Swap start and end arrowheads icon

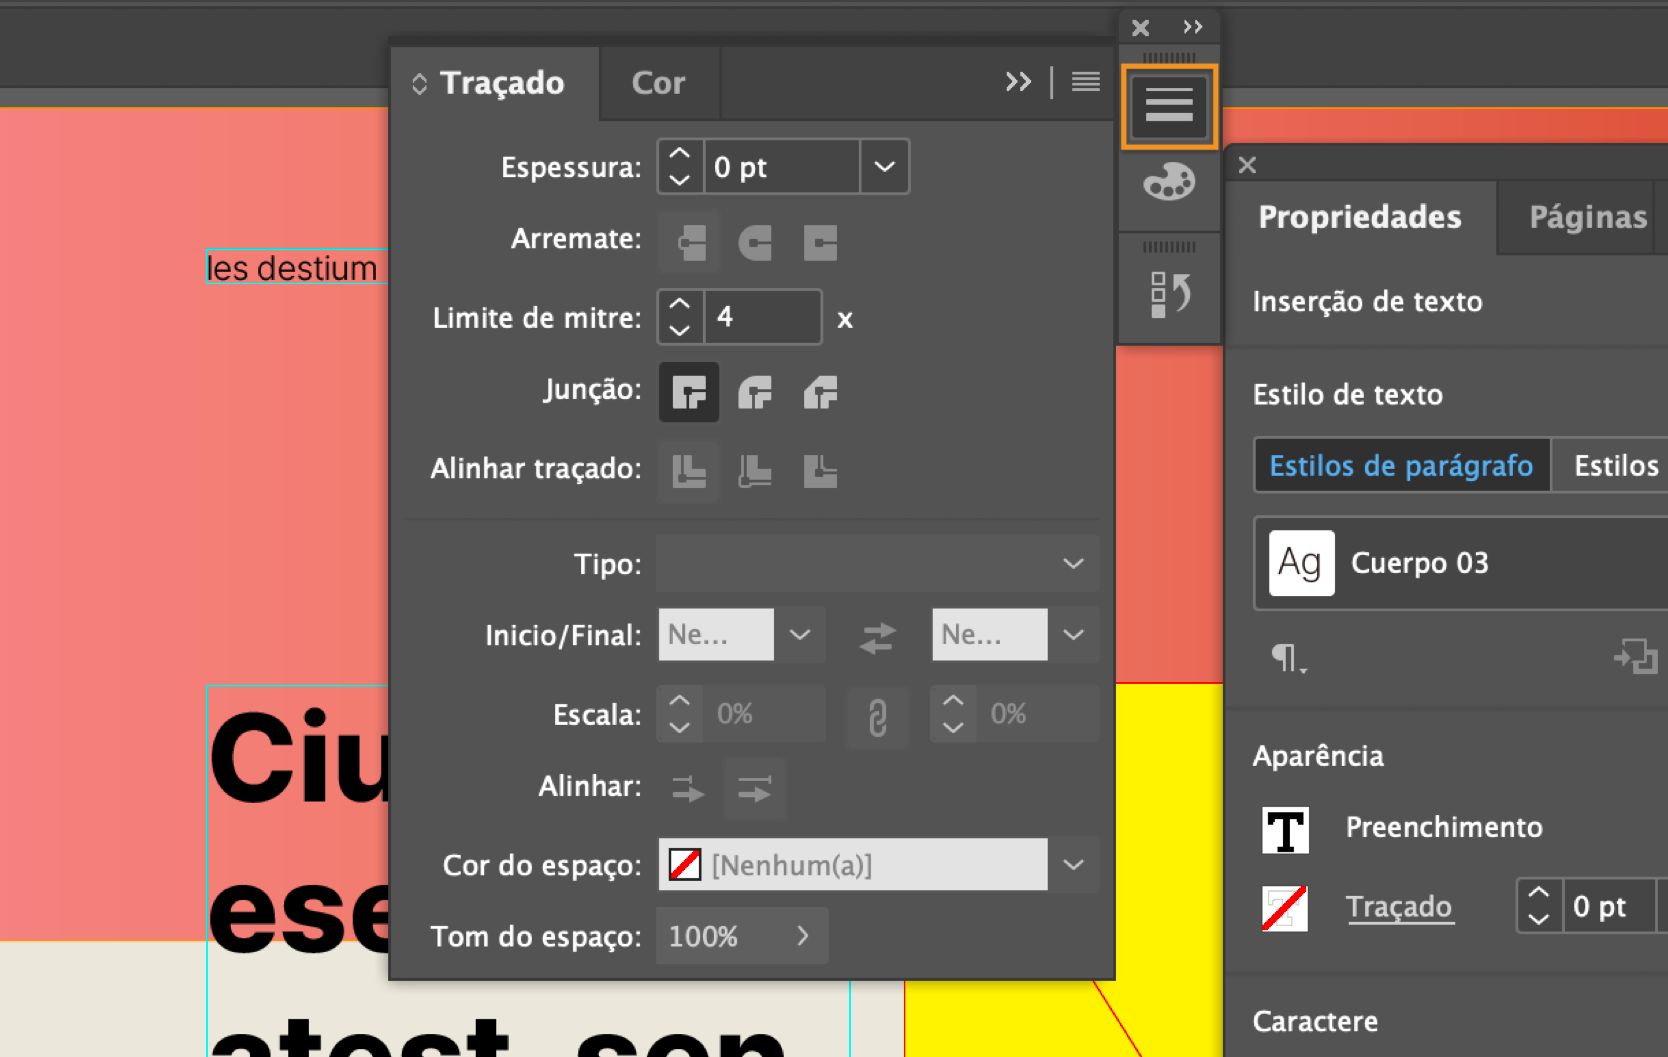[x=877, y=637]
